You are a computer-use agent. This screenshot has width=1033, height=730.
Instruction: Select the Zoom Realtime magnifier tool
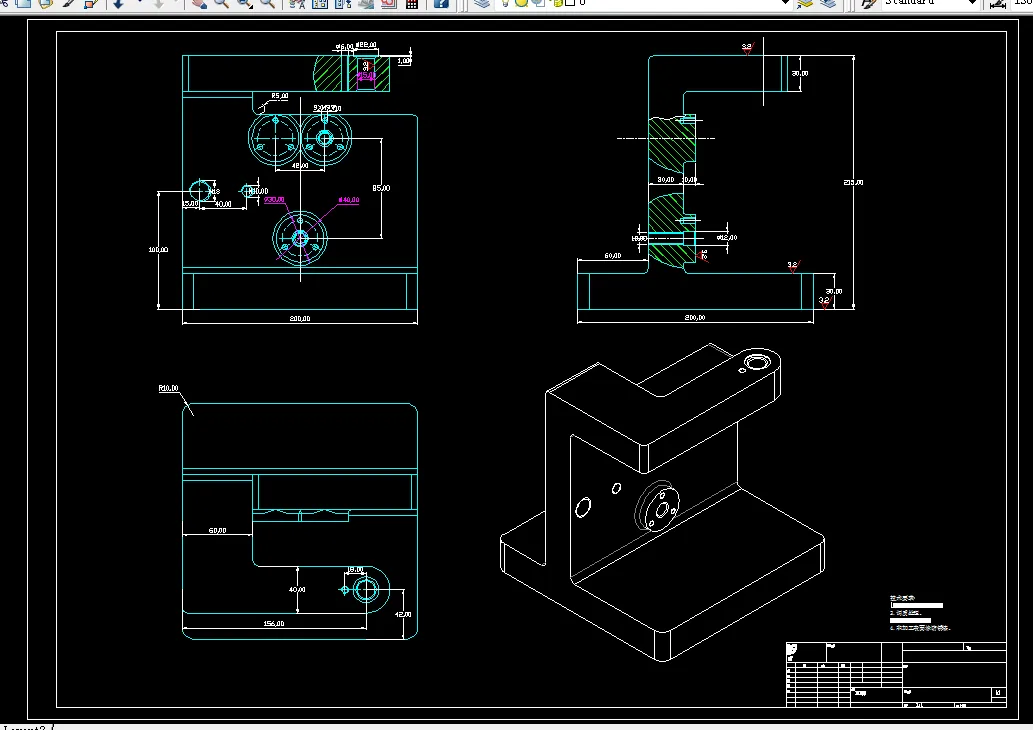coord(221,3)
